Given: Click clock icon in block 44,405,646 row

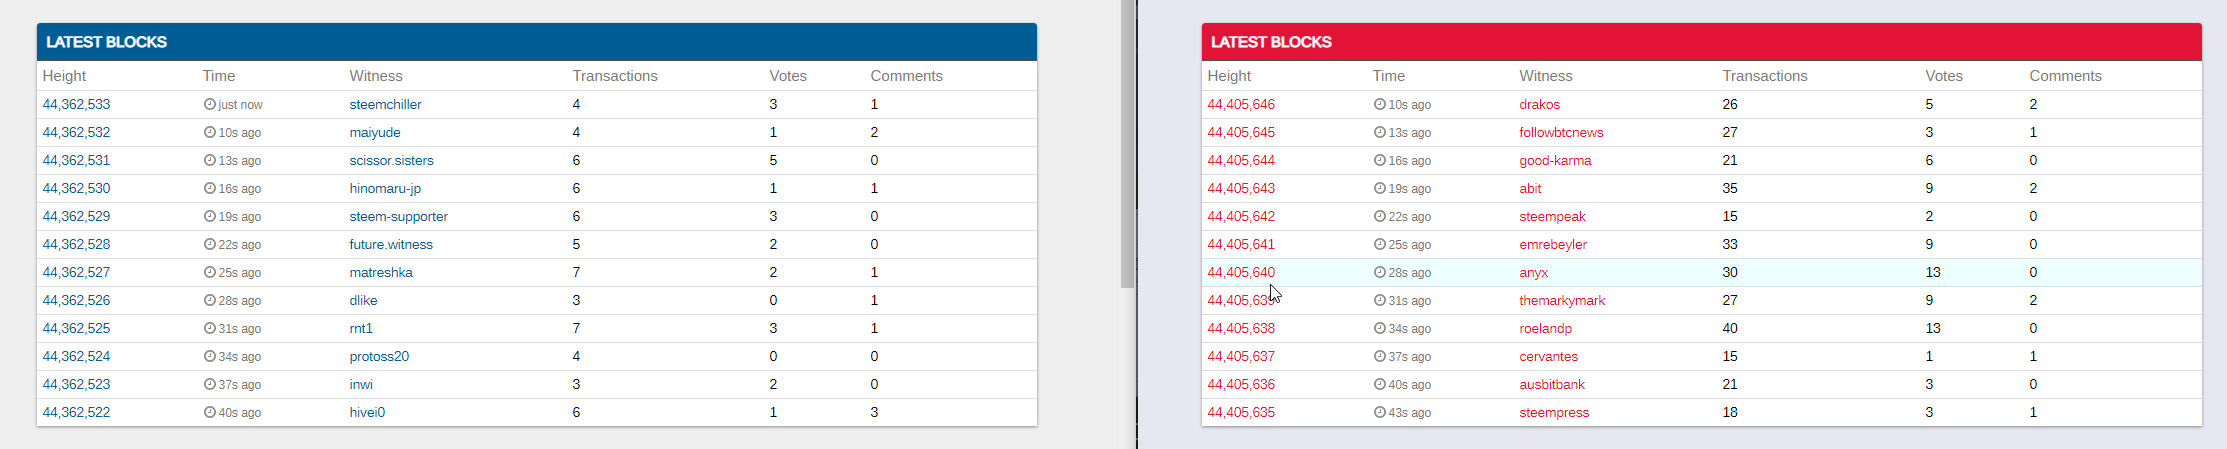Looking at the screenshot, I should [1380, 104].
